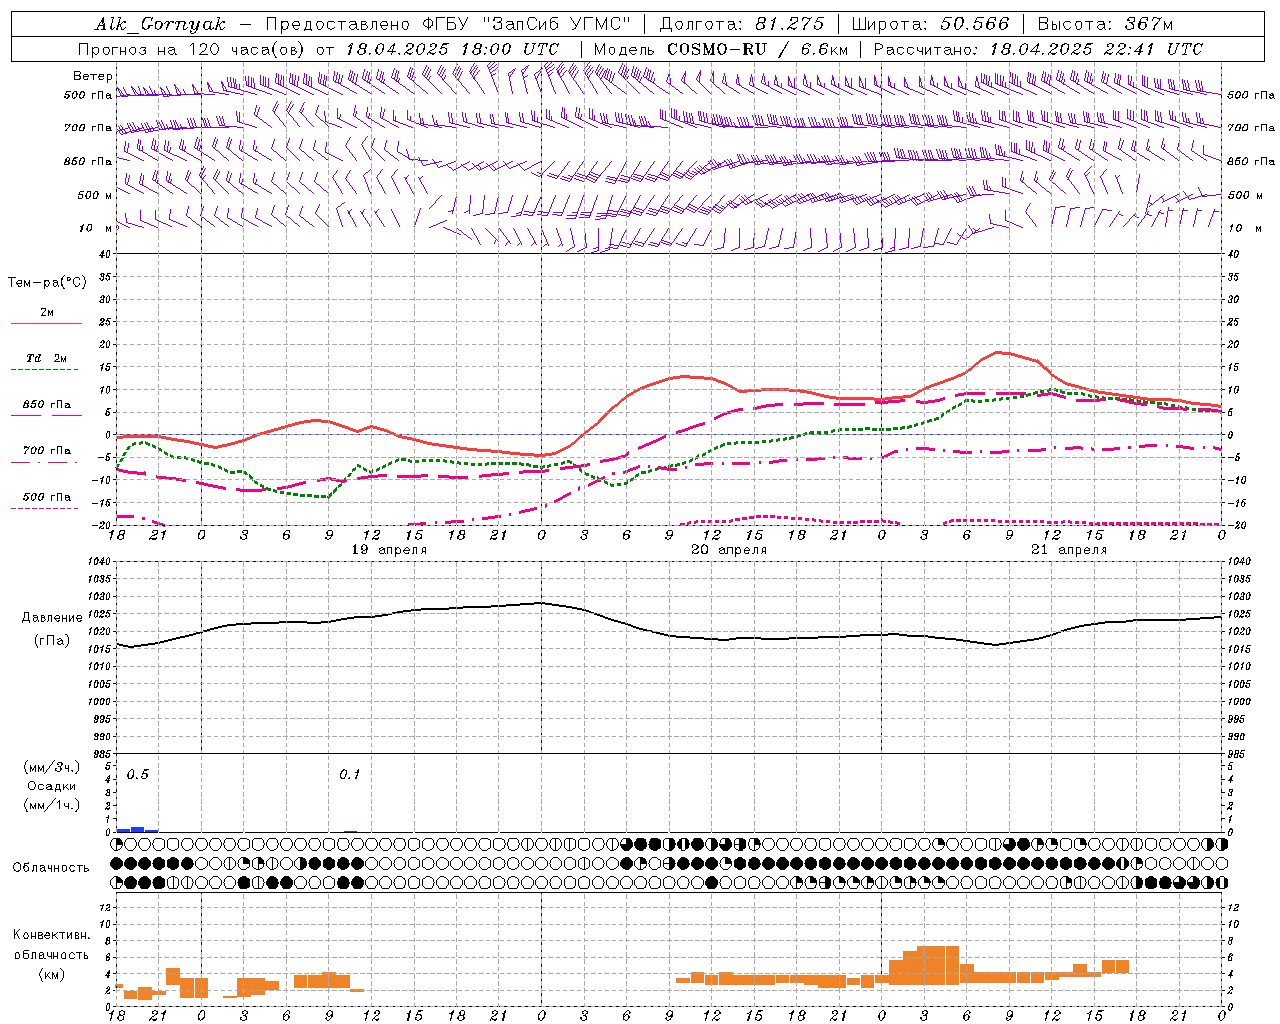Click the '0.1' precipitation amount value
This screenshot has width=1280, height=1024.
tap(349, 775)
